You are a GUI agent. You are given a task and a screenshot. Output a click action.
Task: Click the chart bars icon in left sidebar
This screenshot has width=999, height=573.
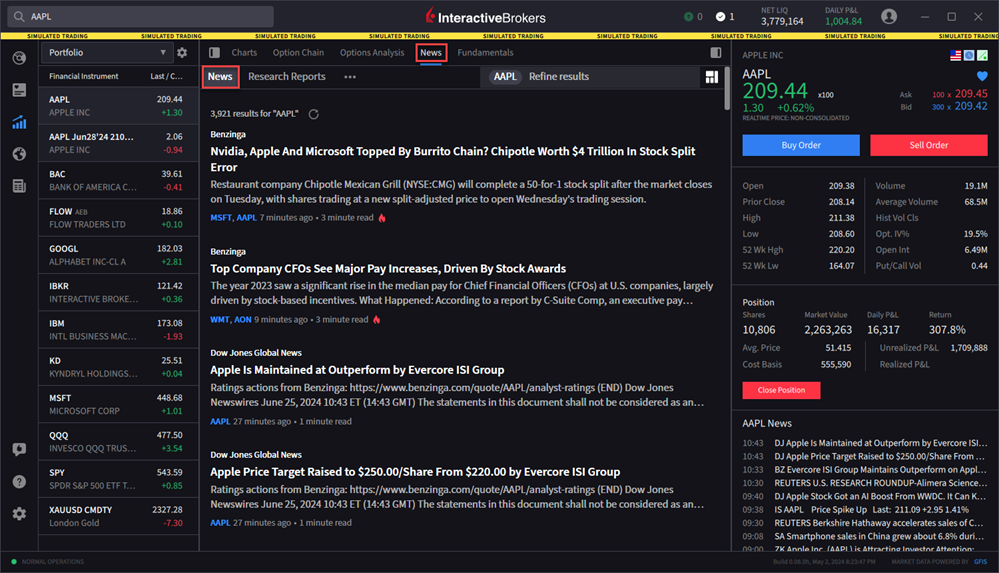(x=19, y=122)
